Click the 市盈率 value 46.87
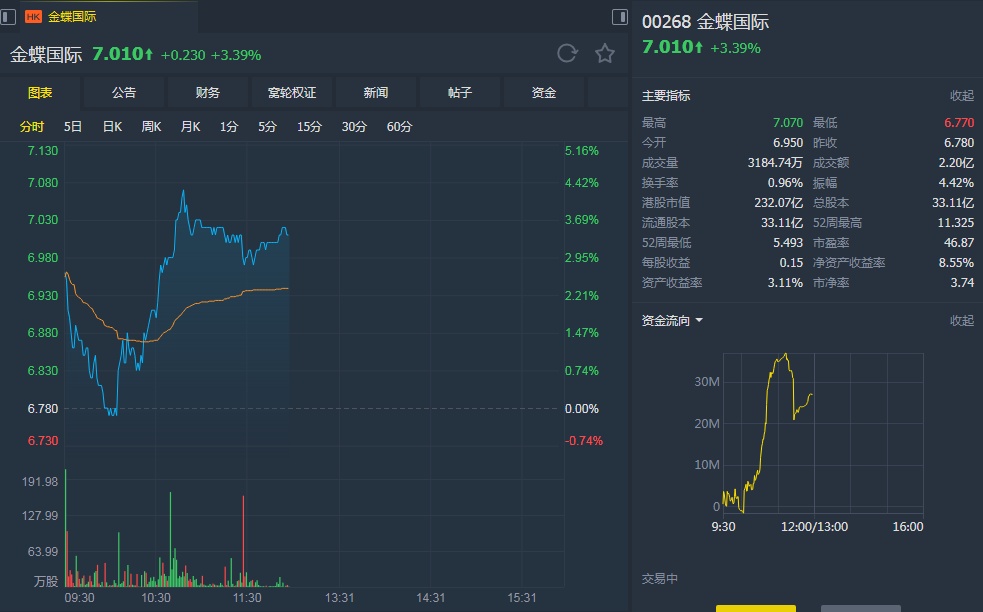The width and height of the screenshot is (983, 612). (x=959, y=243)
